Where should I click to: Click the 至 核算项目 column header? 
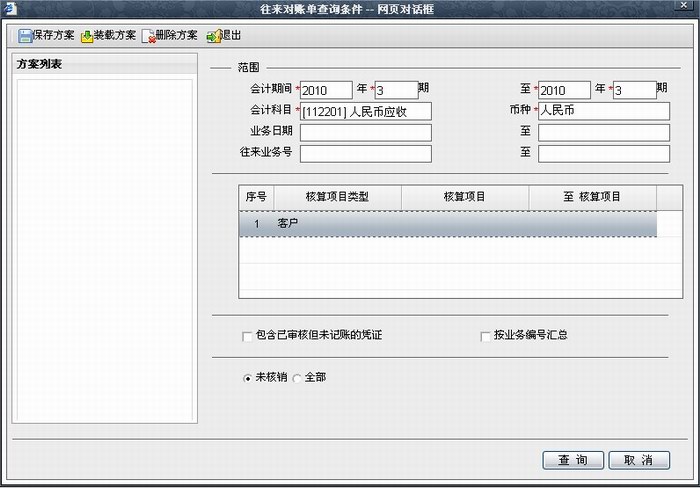[592, 197]
